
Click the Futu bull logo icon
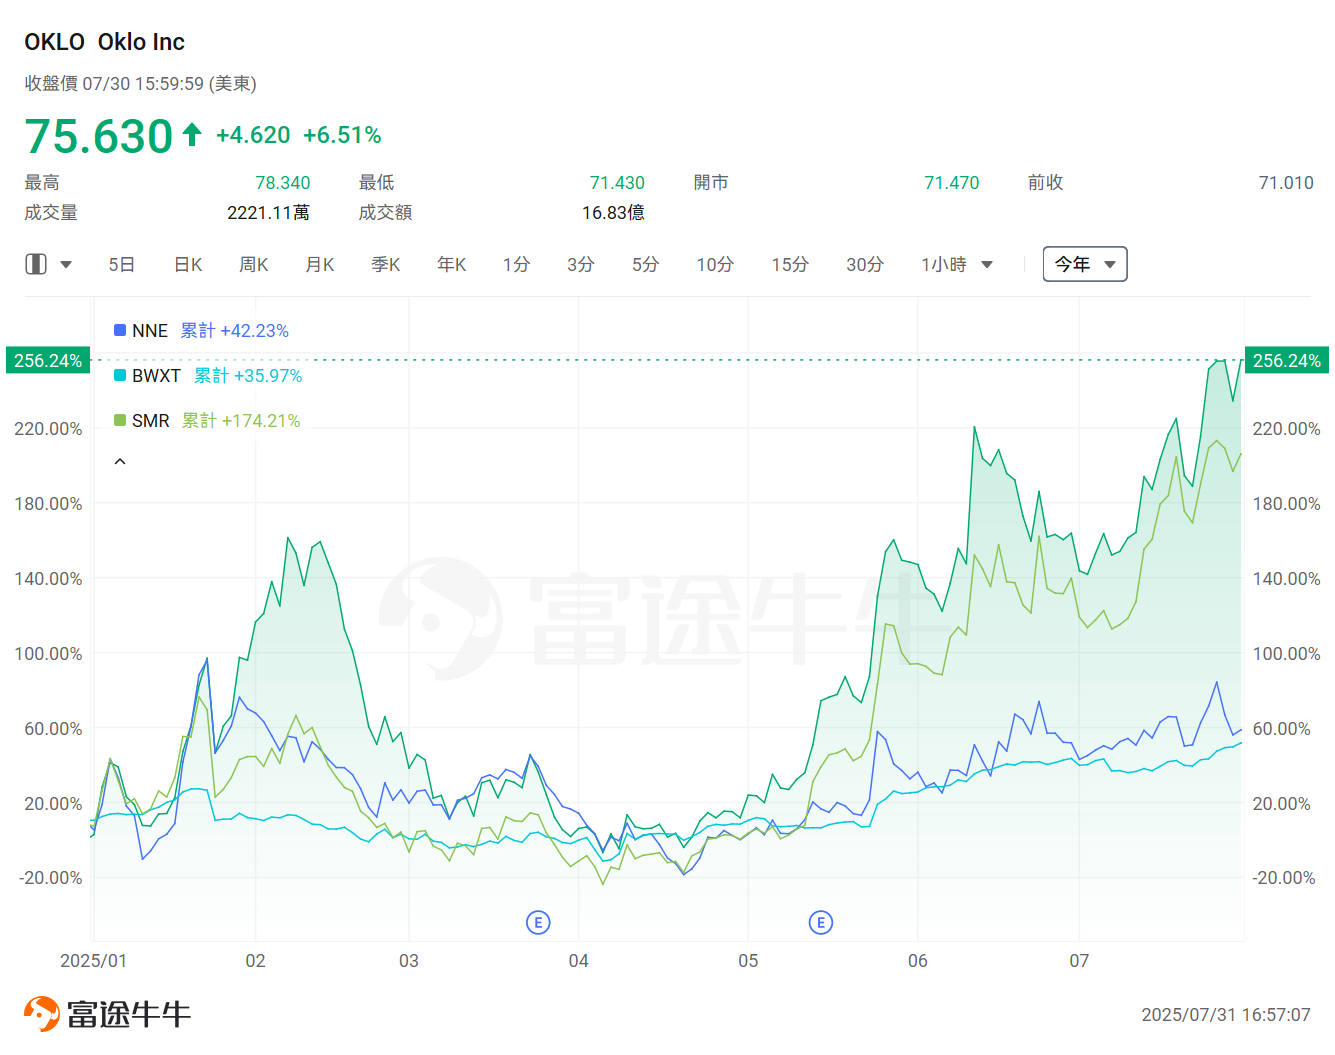(x=41, y=1014)
